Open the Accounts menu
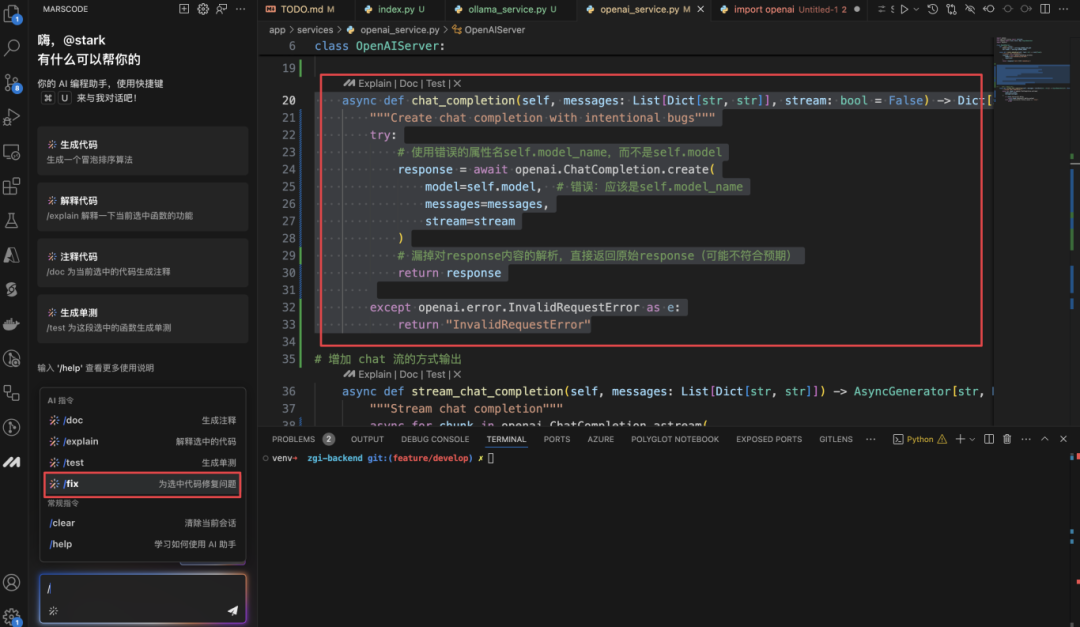The width and height of the screenshot is (1080, 627). pos(12,583)
